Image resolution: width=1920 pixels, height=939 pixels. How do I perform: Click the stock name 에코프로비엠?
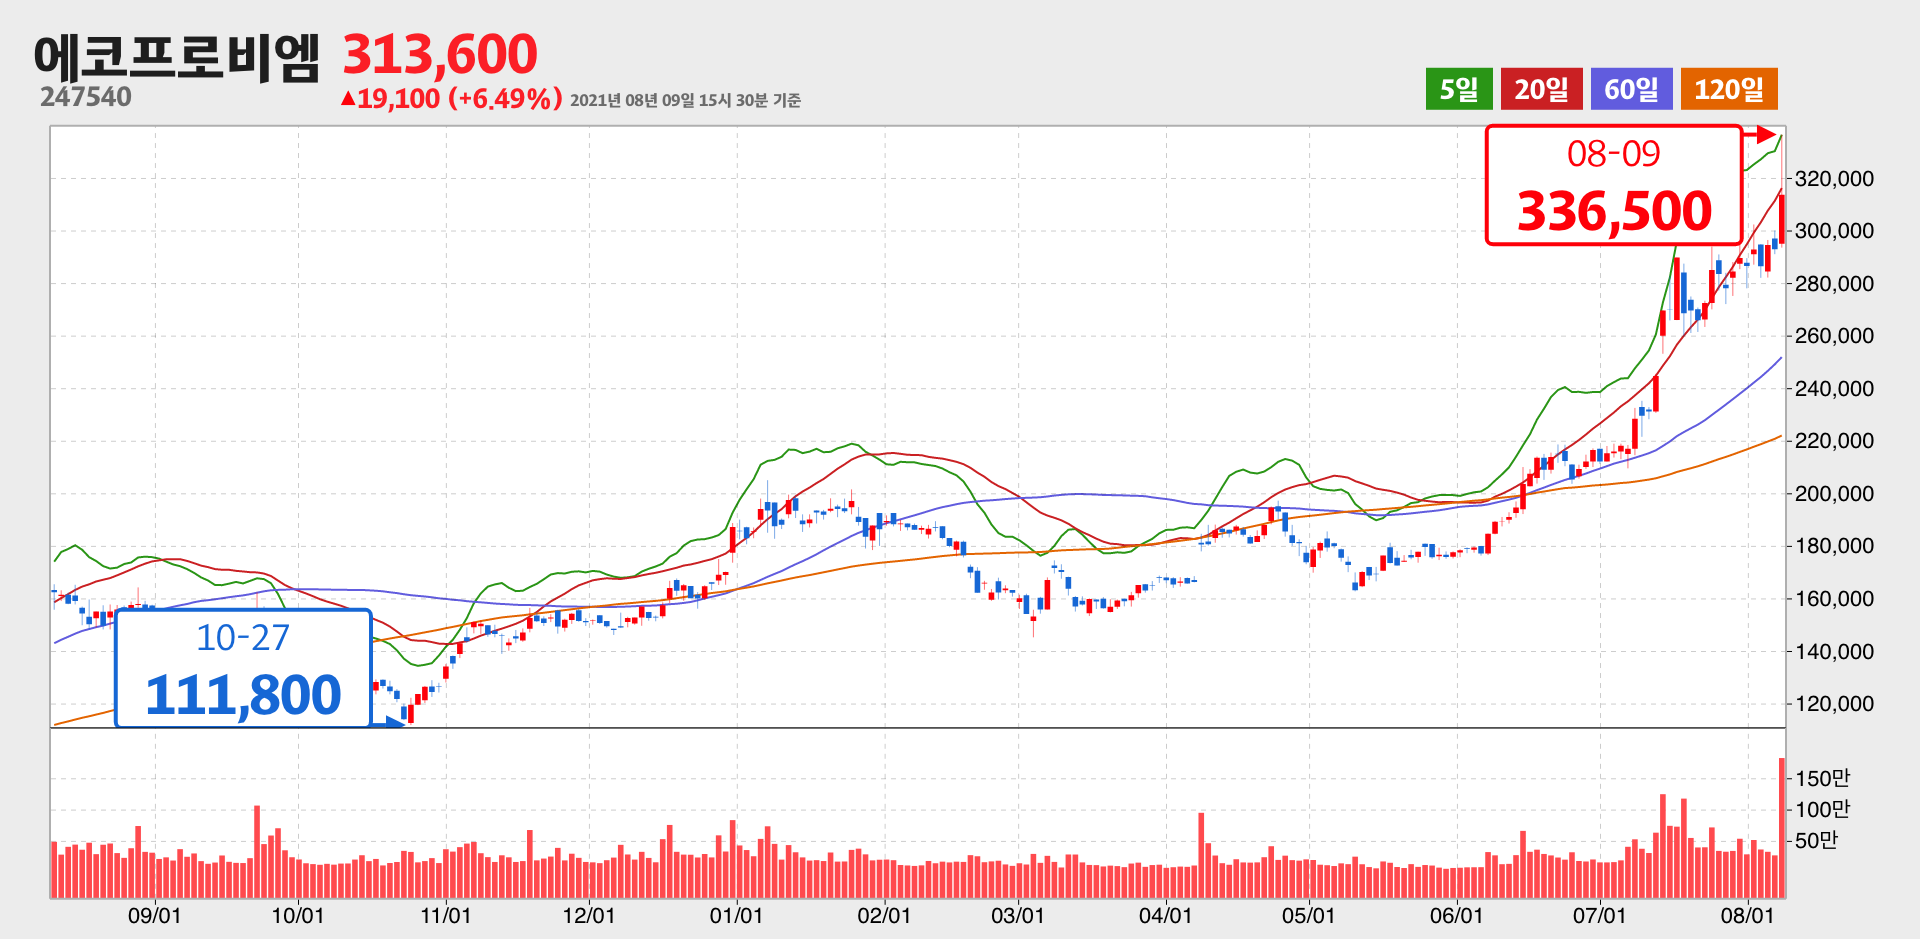click(176, 57)
